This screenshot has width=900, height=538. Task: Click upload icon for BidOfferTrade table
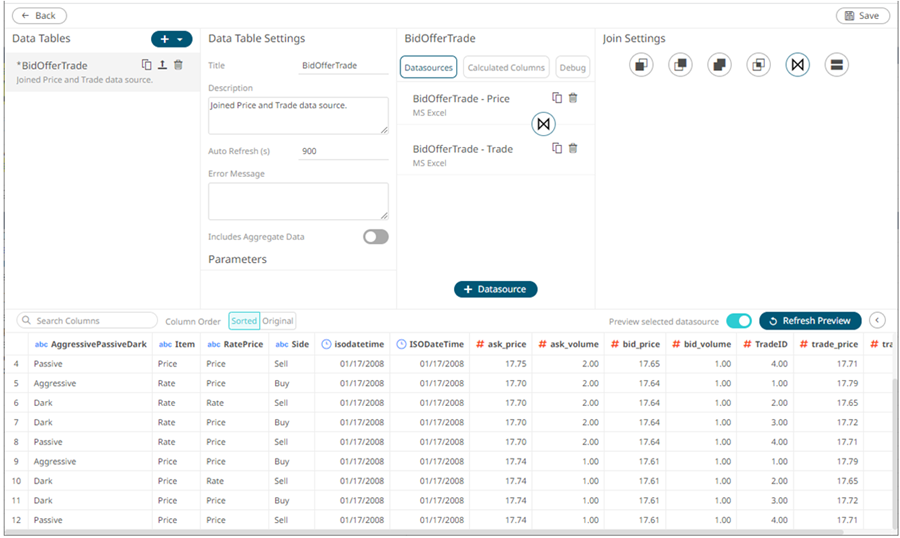(x=162, y=65)
